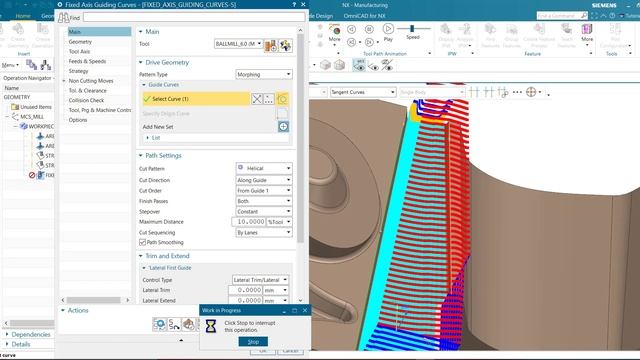Select the Non Cutting Moves page
Viewport: 640px width, 360px height.
point(91,81)
